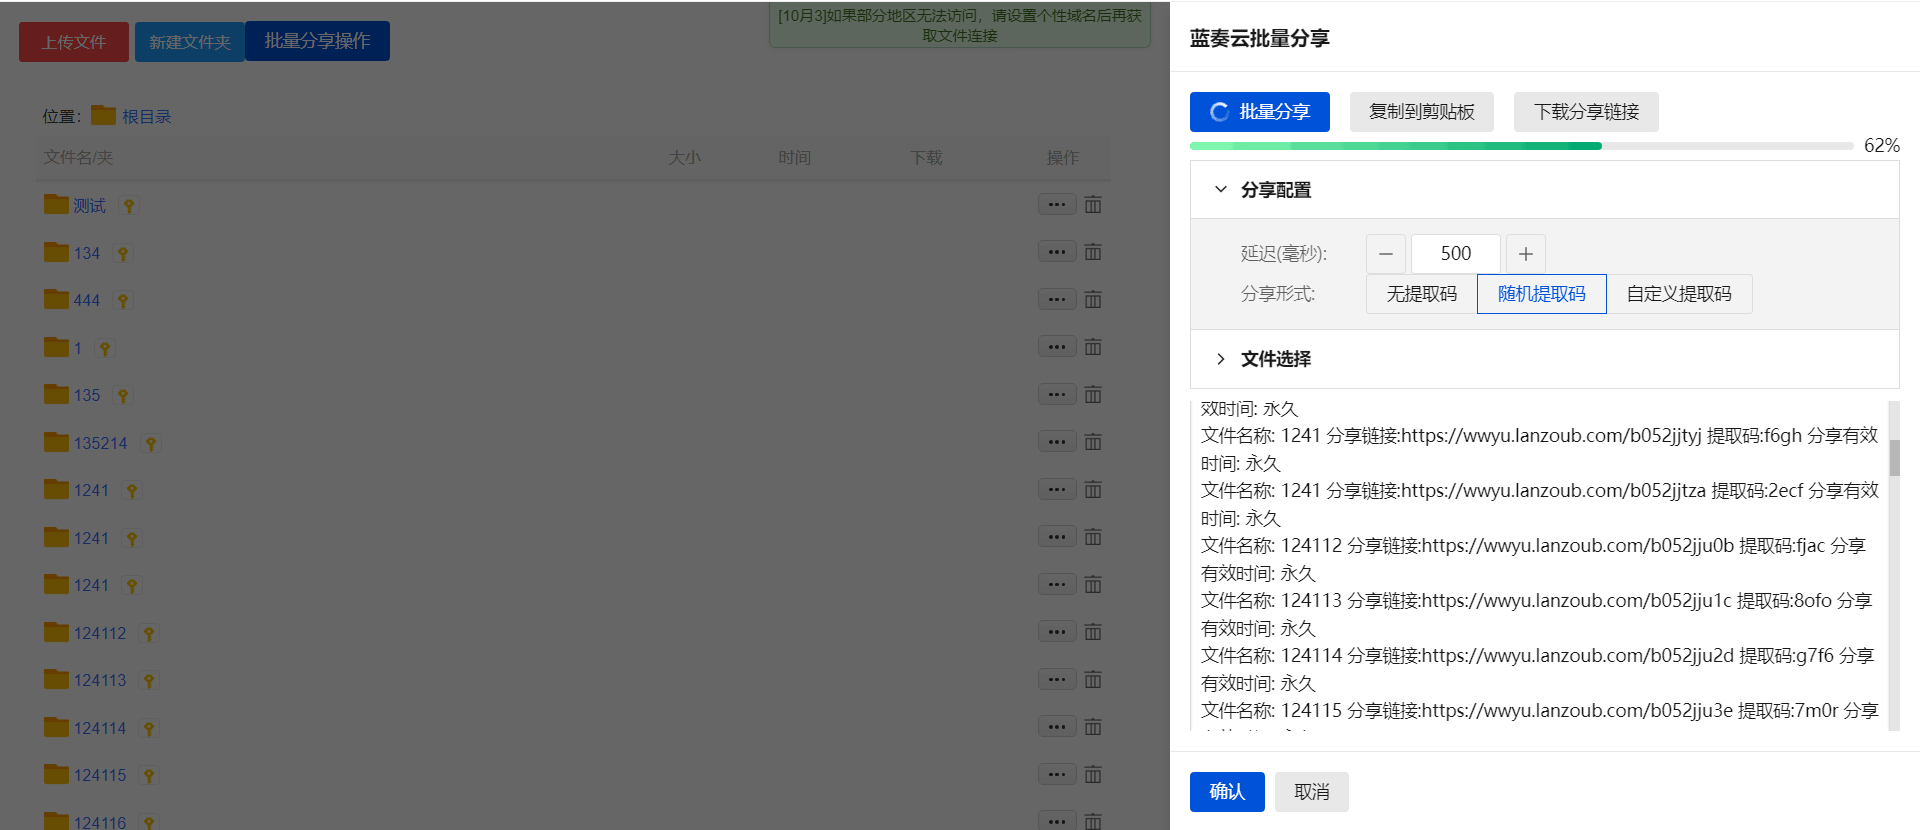Increase delay with the plus stepper
The image size is (1920, 830).
1525,254
